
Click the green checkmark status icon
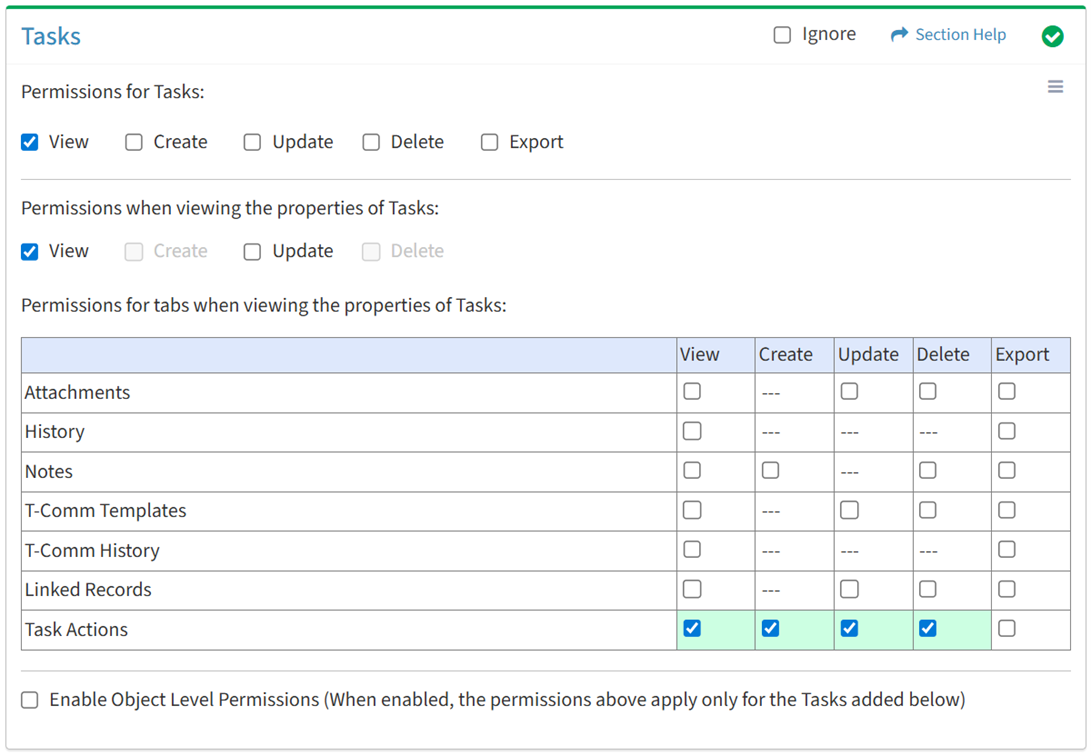1052,36
